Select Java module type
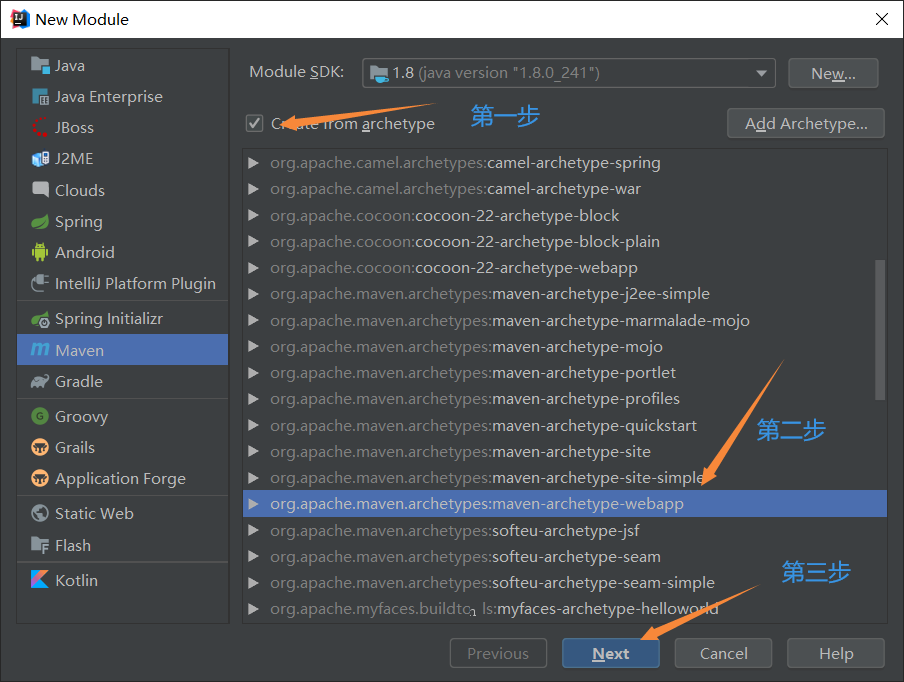The height and width of the screenshot is (682, 904). click(x=123, y=65)
